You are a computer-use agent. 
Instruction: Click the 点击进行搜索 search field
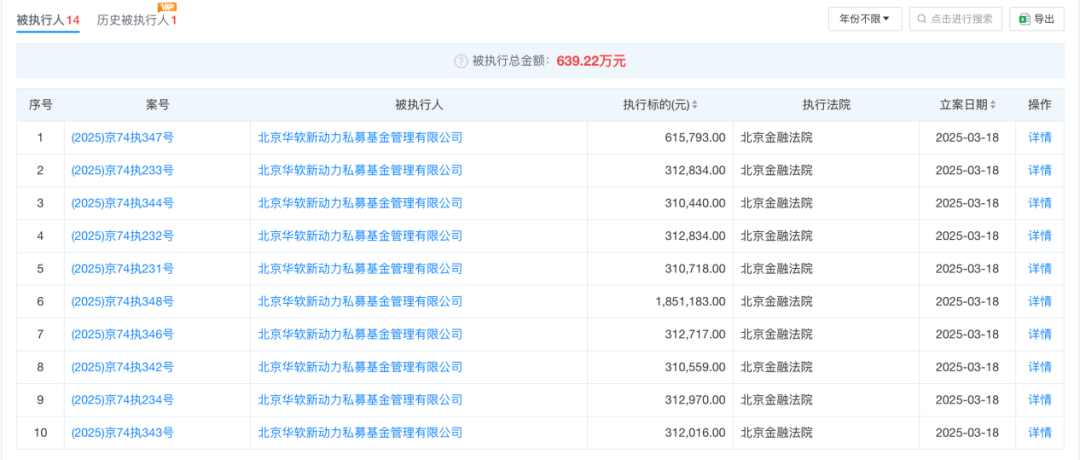click(955, 19)
